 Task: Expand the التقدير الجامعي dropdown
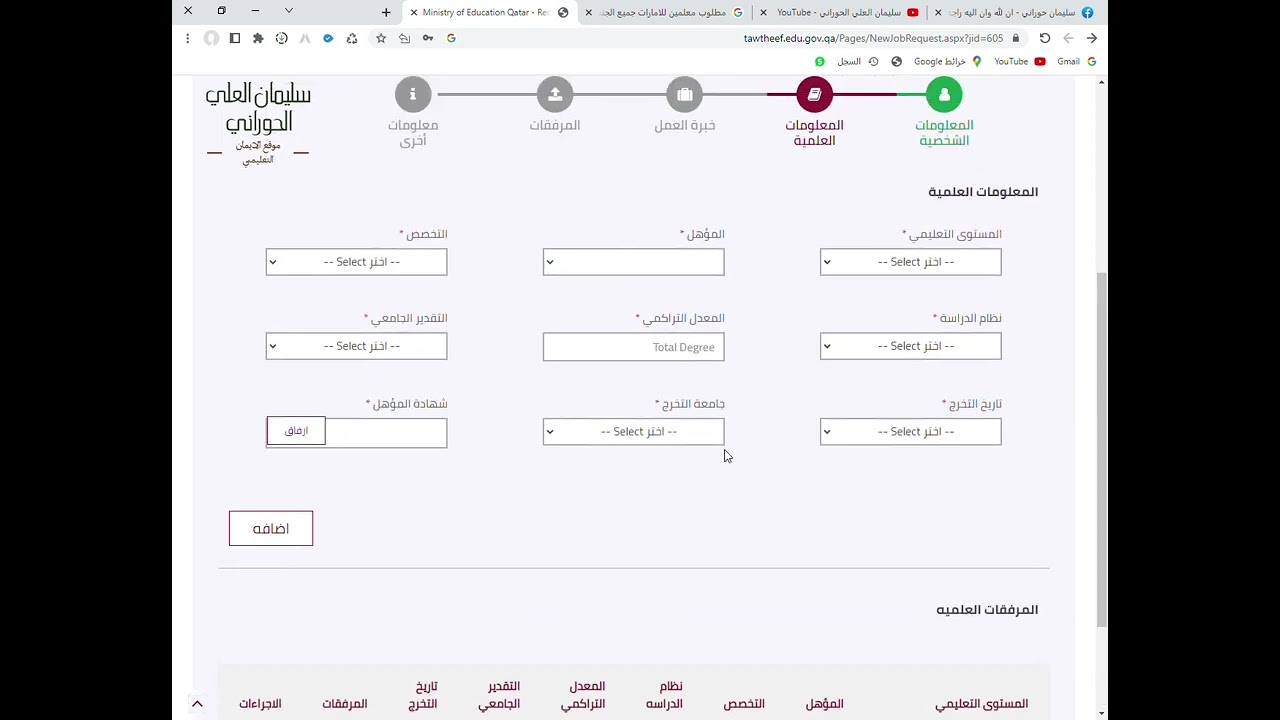356,346
